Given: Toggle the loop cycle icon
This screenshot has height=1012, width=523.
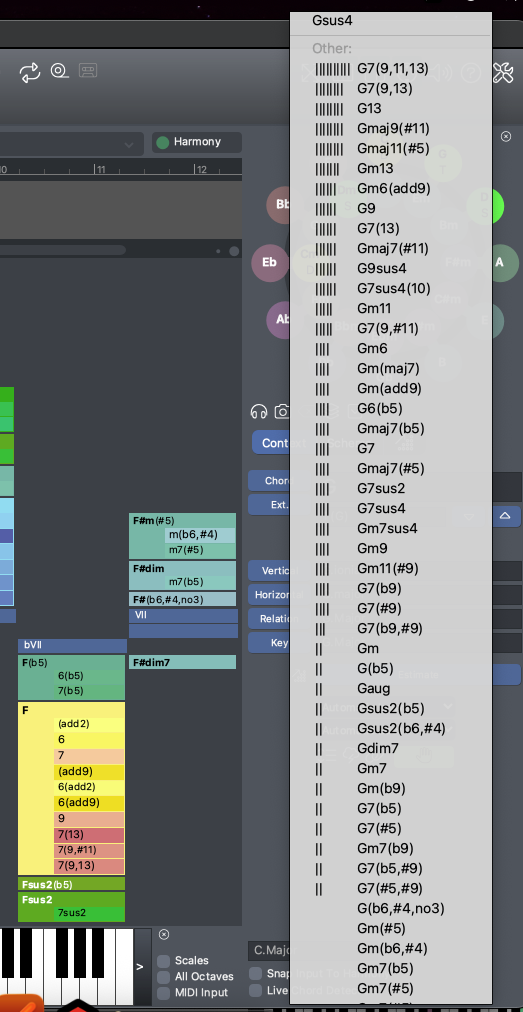Looking at the screenshot, I should tap(30, 72).
